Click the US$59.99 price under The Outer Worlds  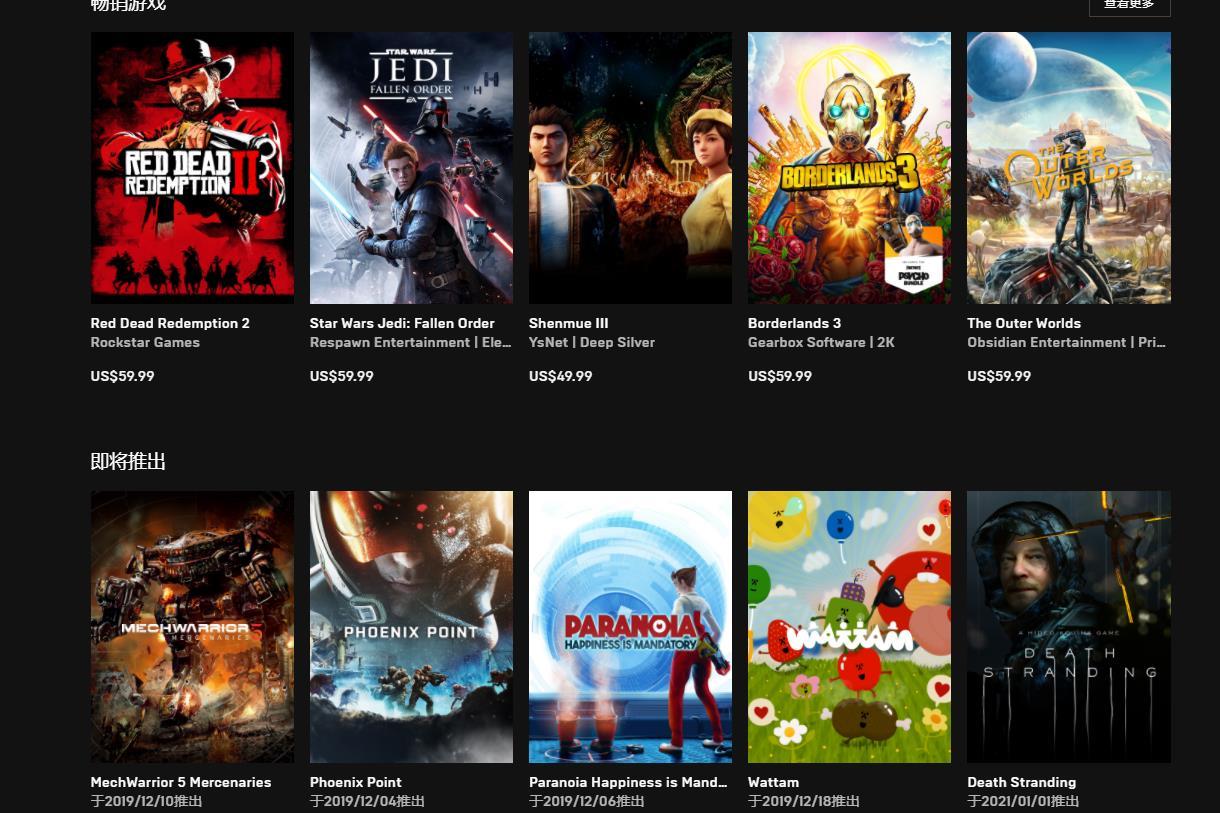tap(999, 376)
